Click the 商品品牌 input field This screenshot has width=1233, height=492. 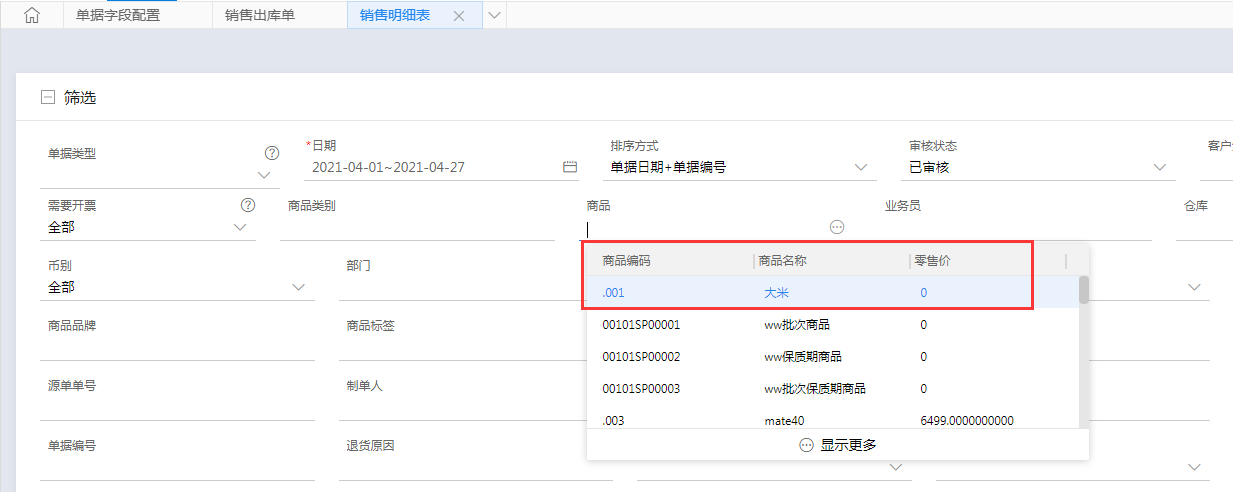coord(177,348)
